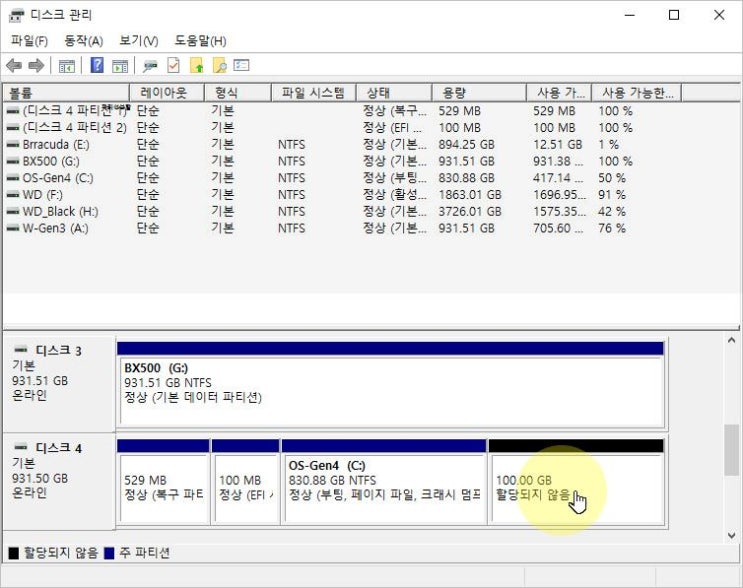Select the (디스크 4 파티션 2) volume name

(75, 128)
